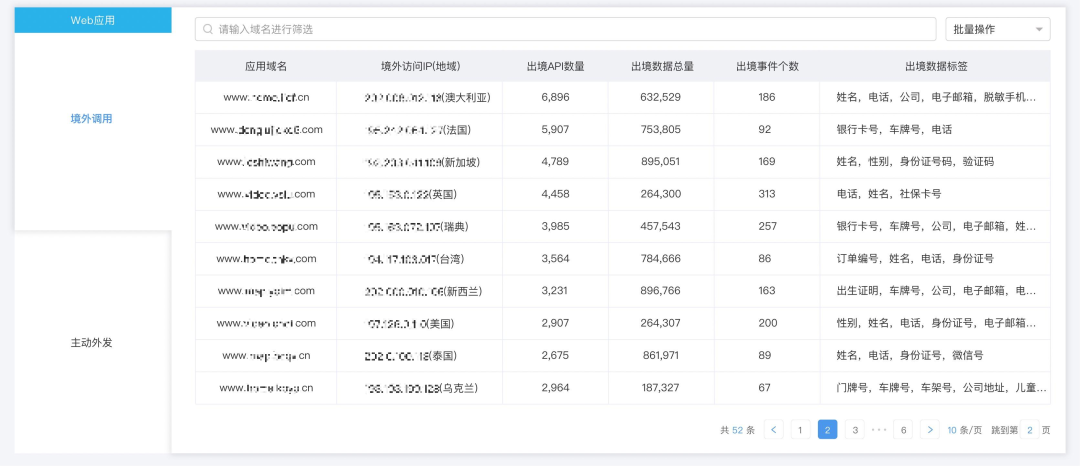Sort by 出境API数量 column header
Image resolution: width=1080 pixels, height=466 pixels.
pyautogui.click(x=555, y=67)
